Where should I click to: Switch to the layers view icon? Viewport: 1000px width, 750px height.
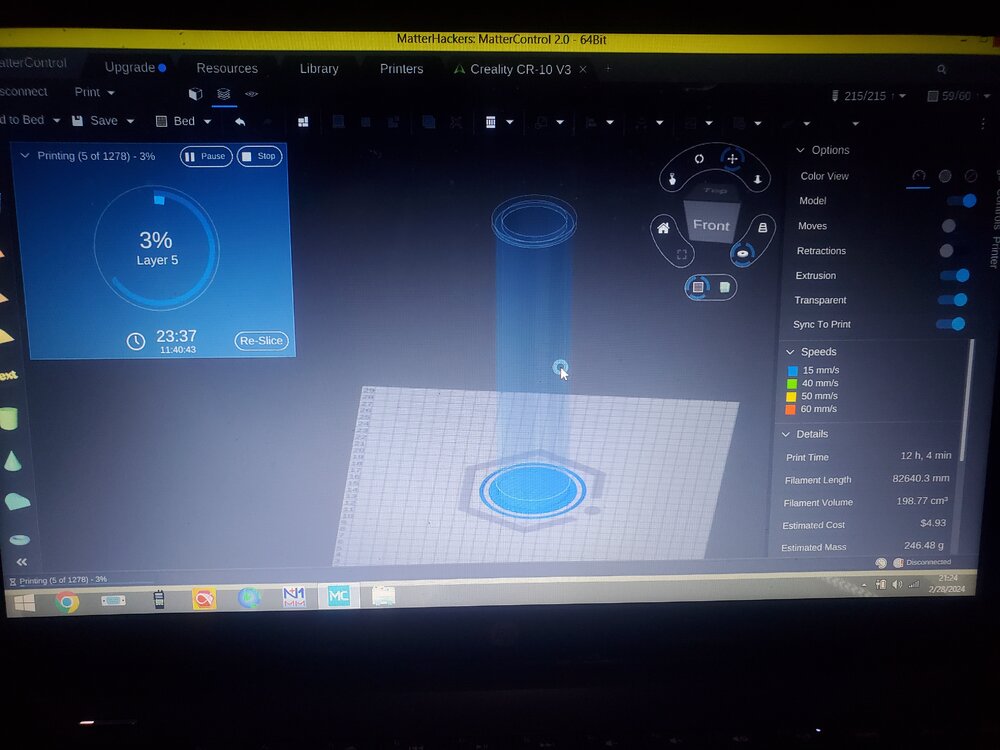(x=223, y=94)
